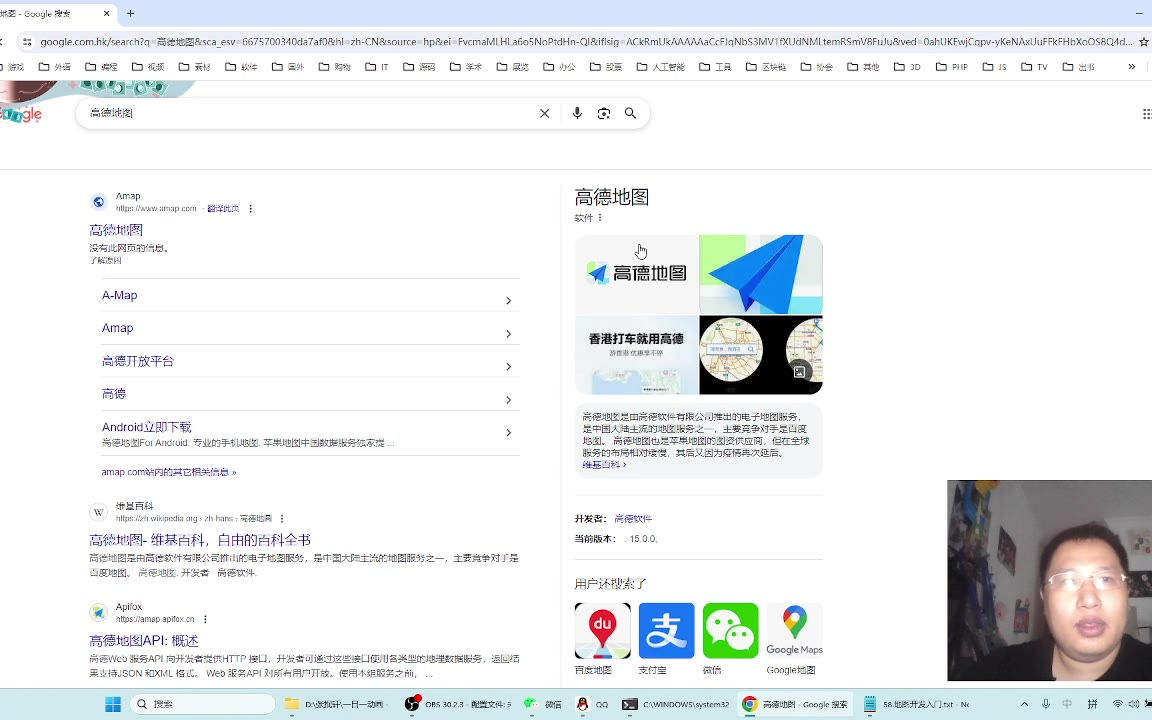The width and height of the screenshot is (1152, 720).
Task: Submit search with the magnifier icon
Action: pyautogui.click(x=630, y=113)
